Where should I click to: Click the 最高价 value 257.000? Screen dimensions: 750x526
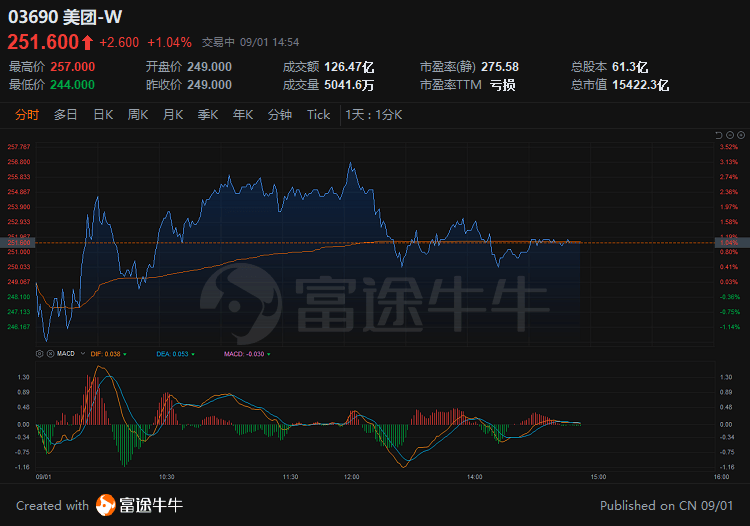coord(73,67)
